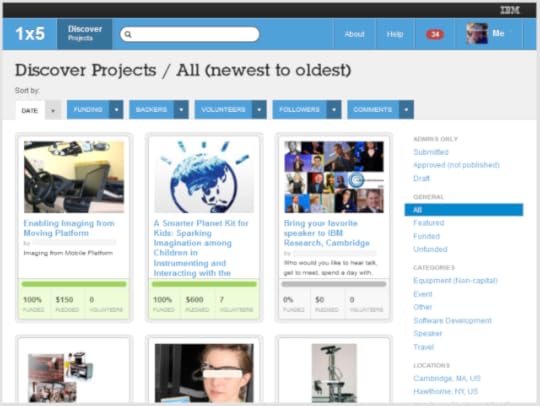Show Unfunded projects
540x406 pixels.
point(430,249)
